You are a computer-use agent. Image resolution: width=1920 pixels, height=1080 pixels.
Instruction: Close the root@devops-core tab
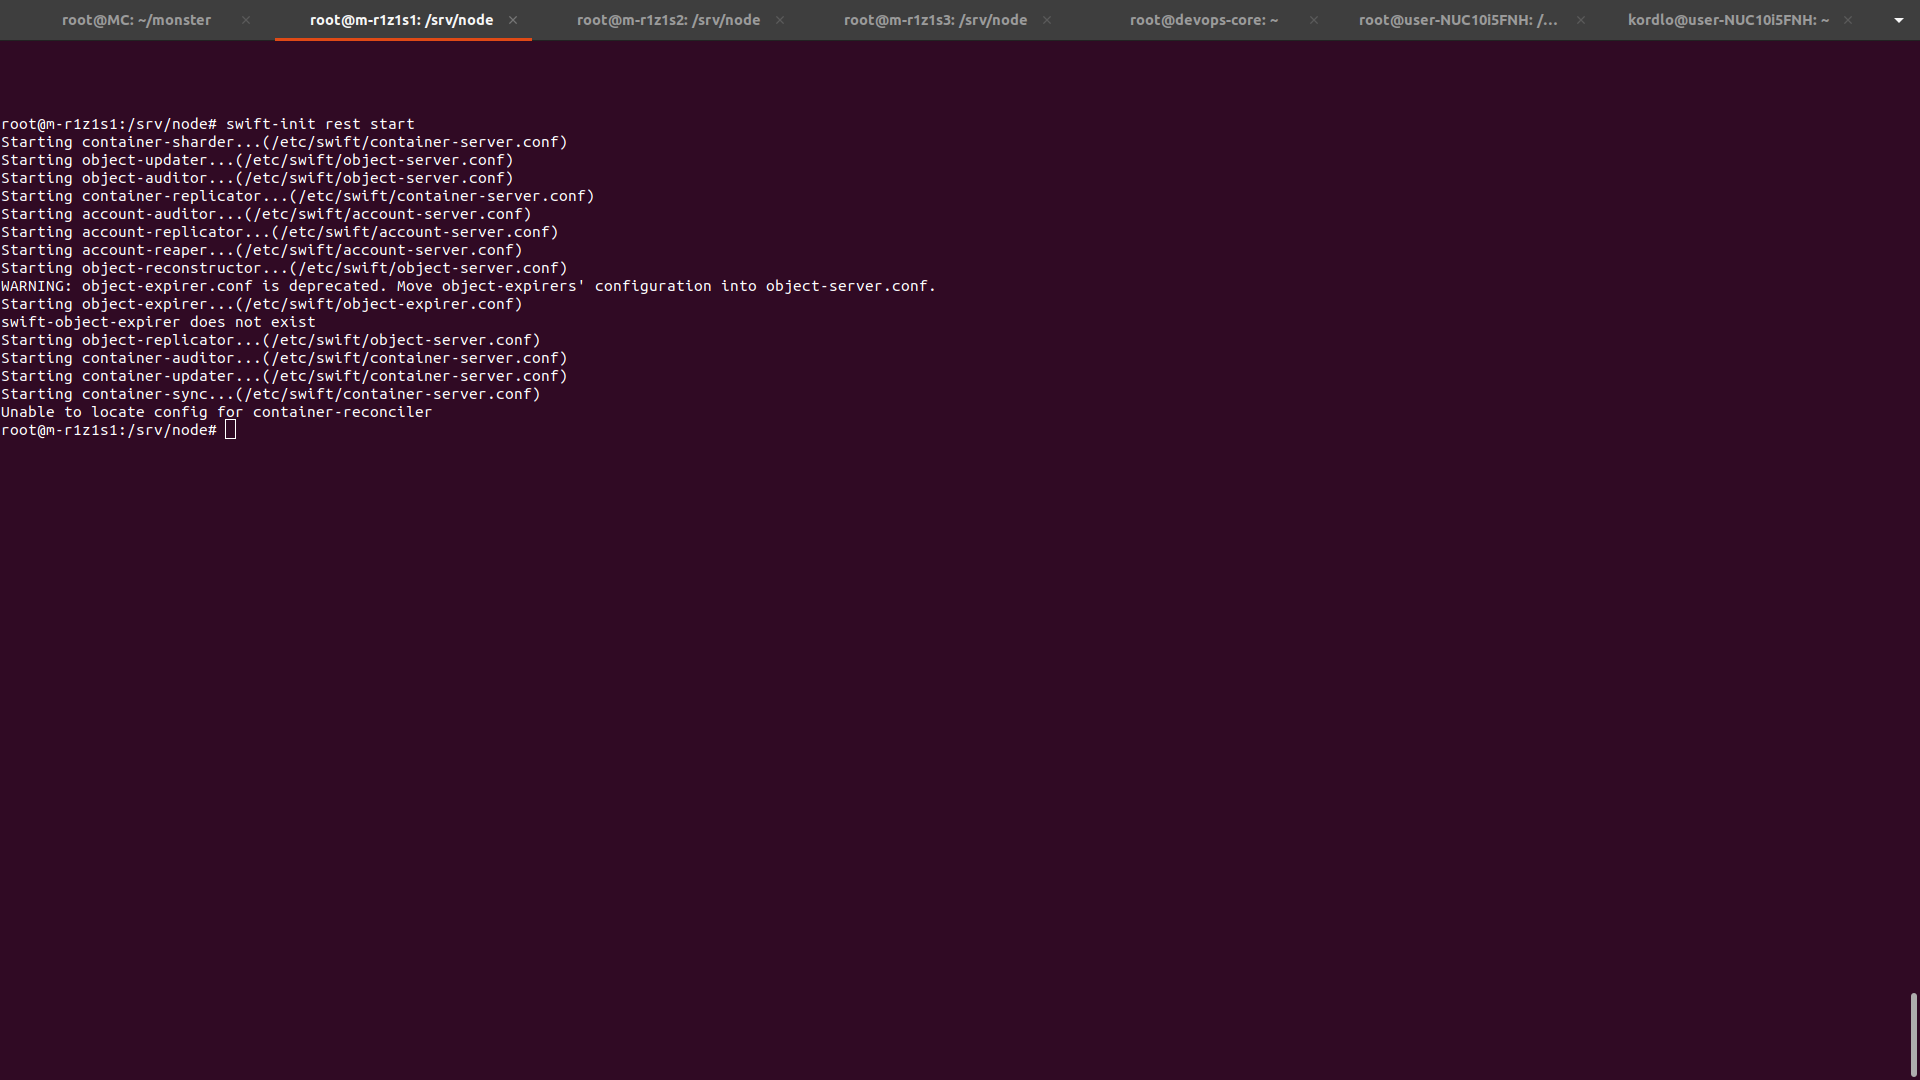[1314, 20]
